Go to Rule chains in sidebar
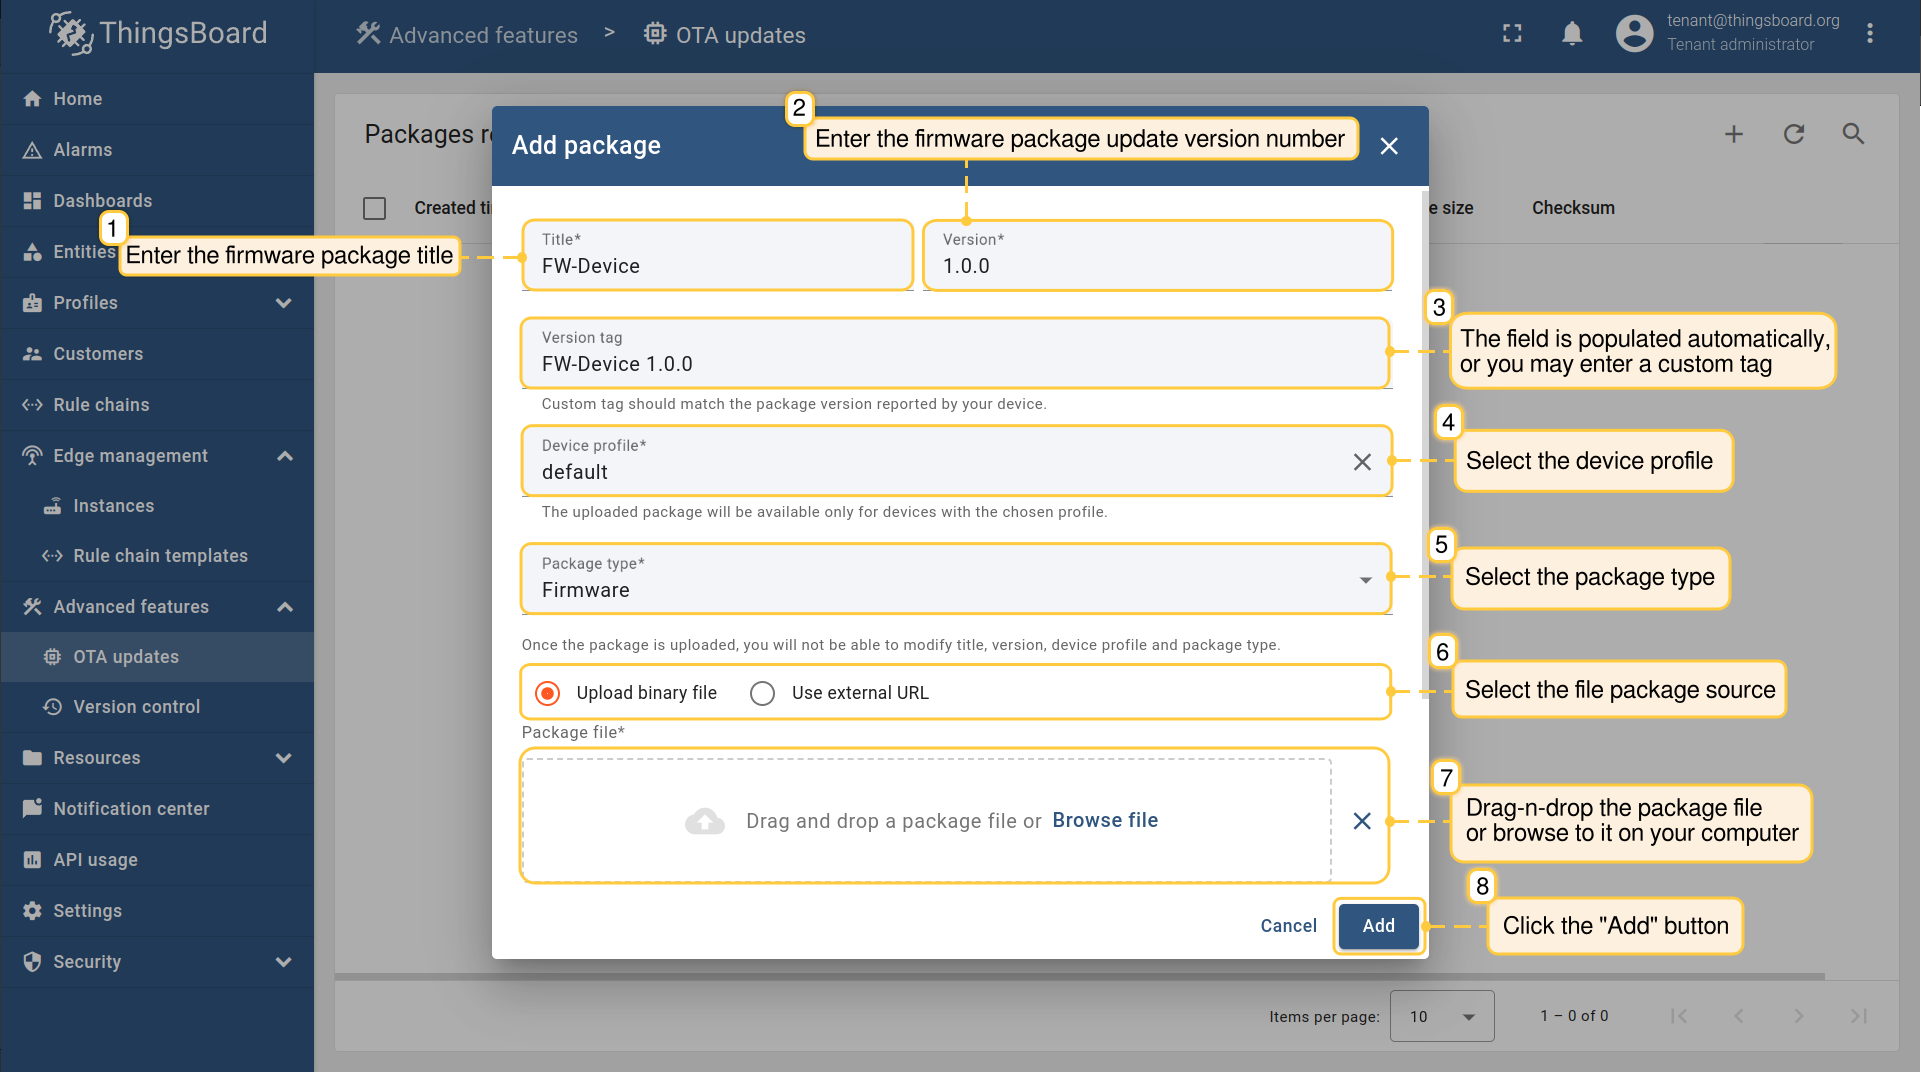 click(101, 405)
